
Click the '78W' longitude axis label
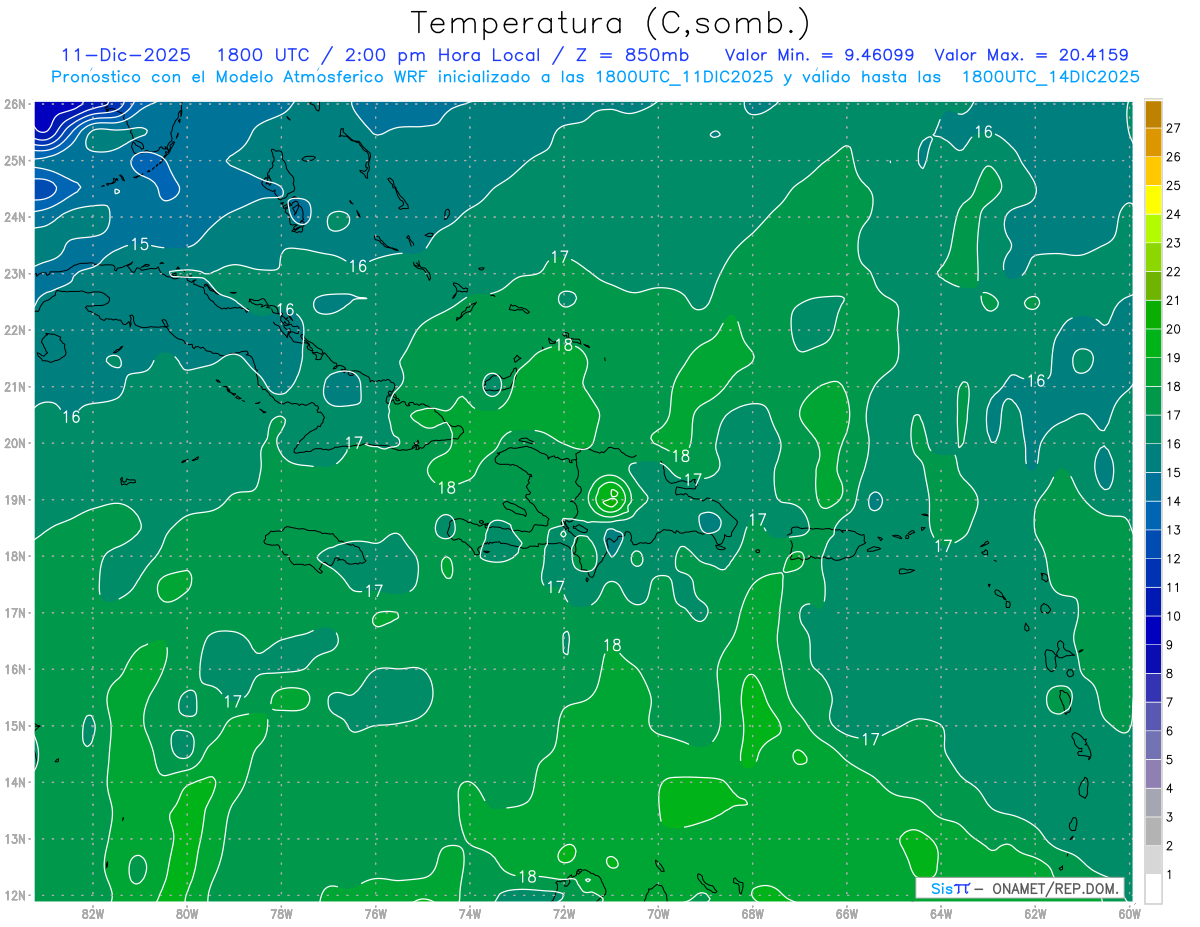(281, 913)
